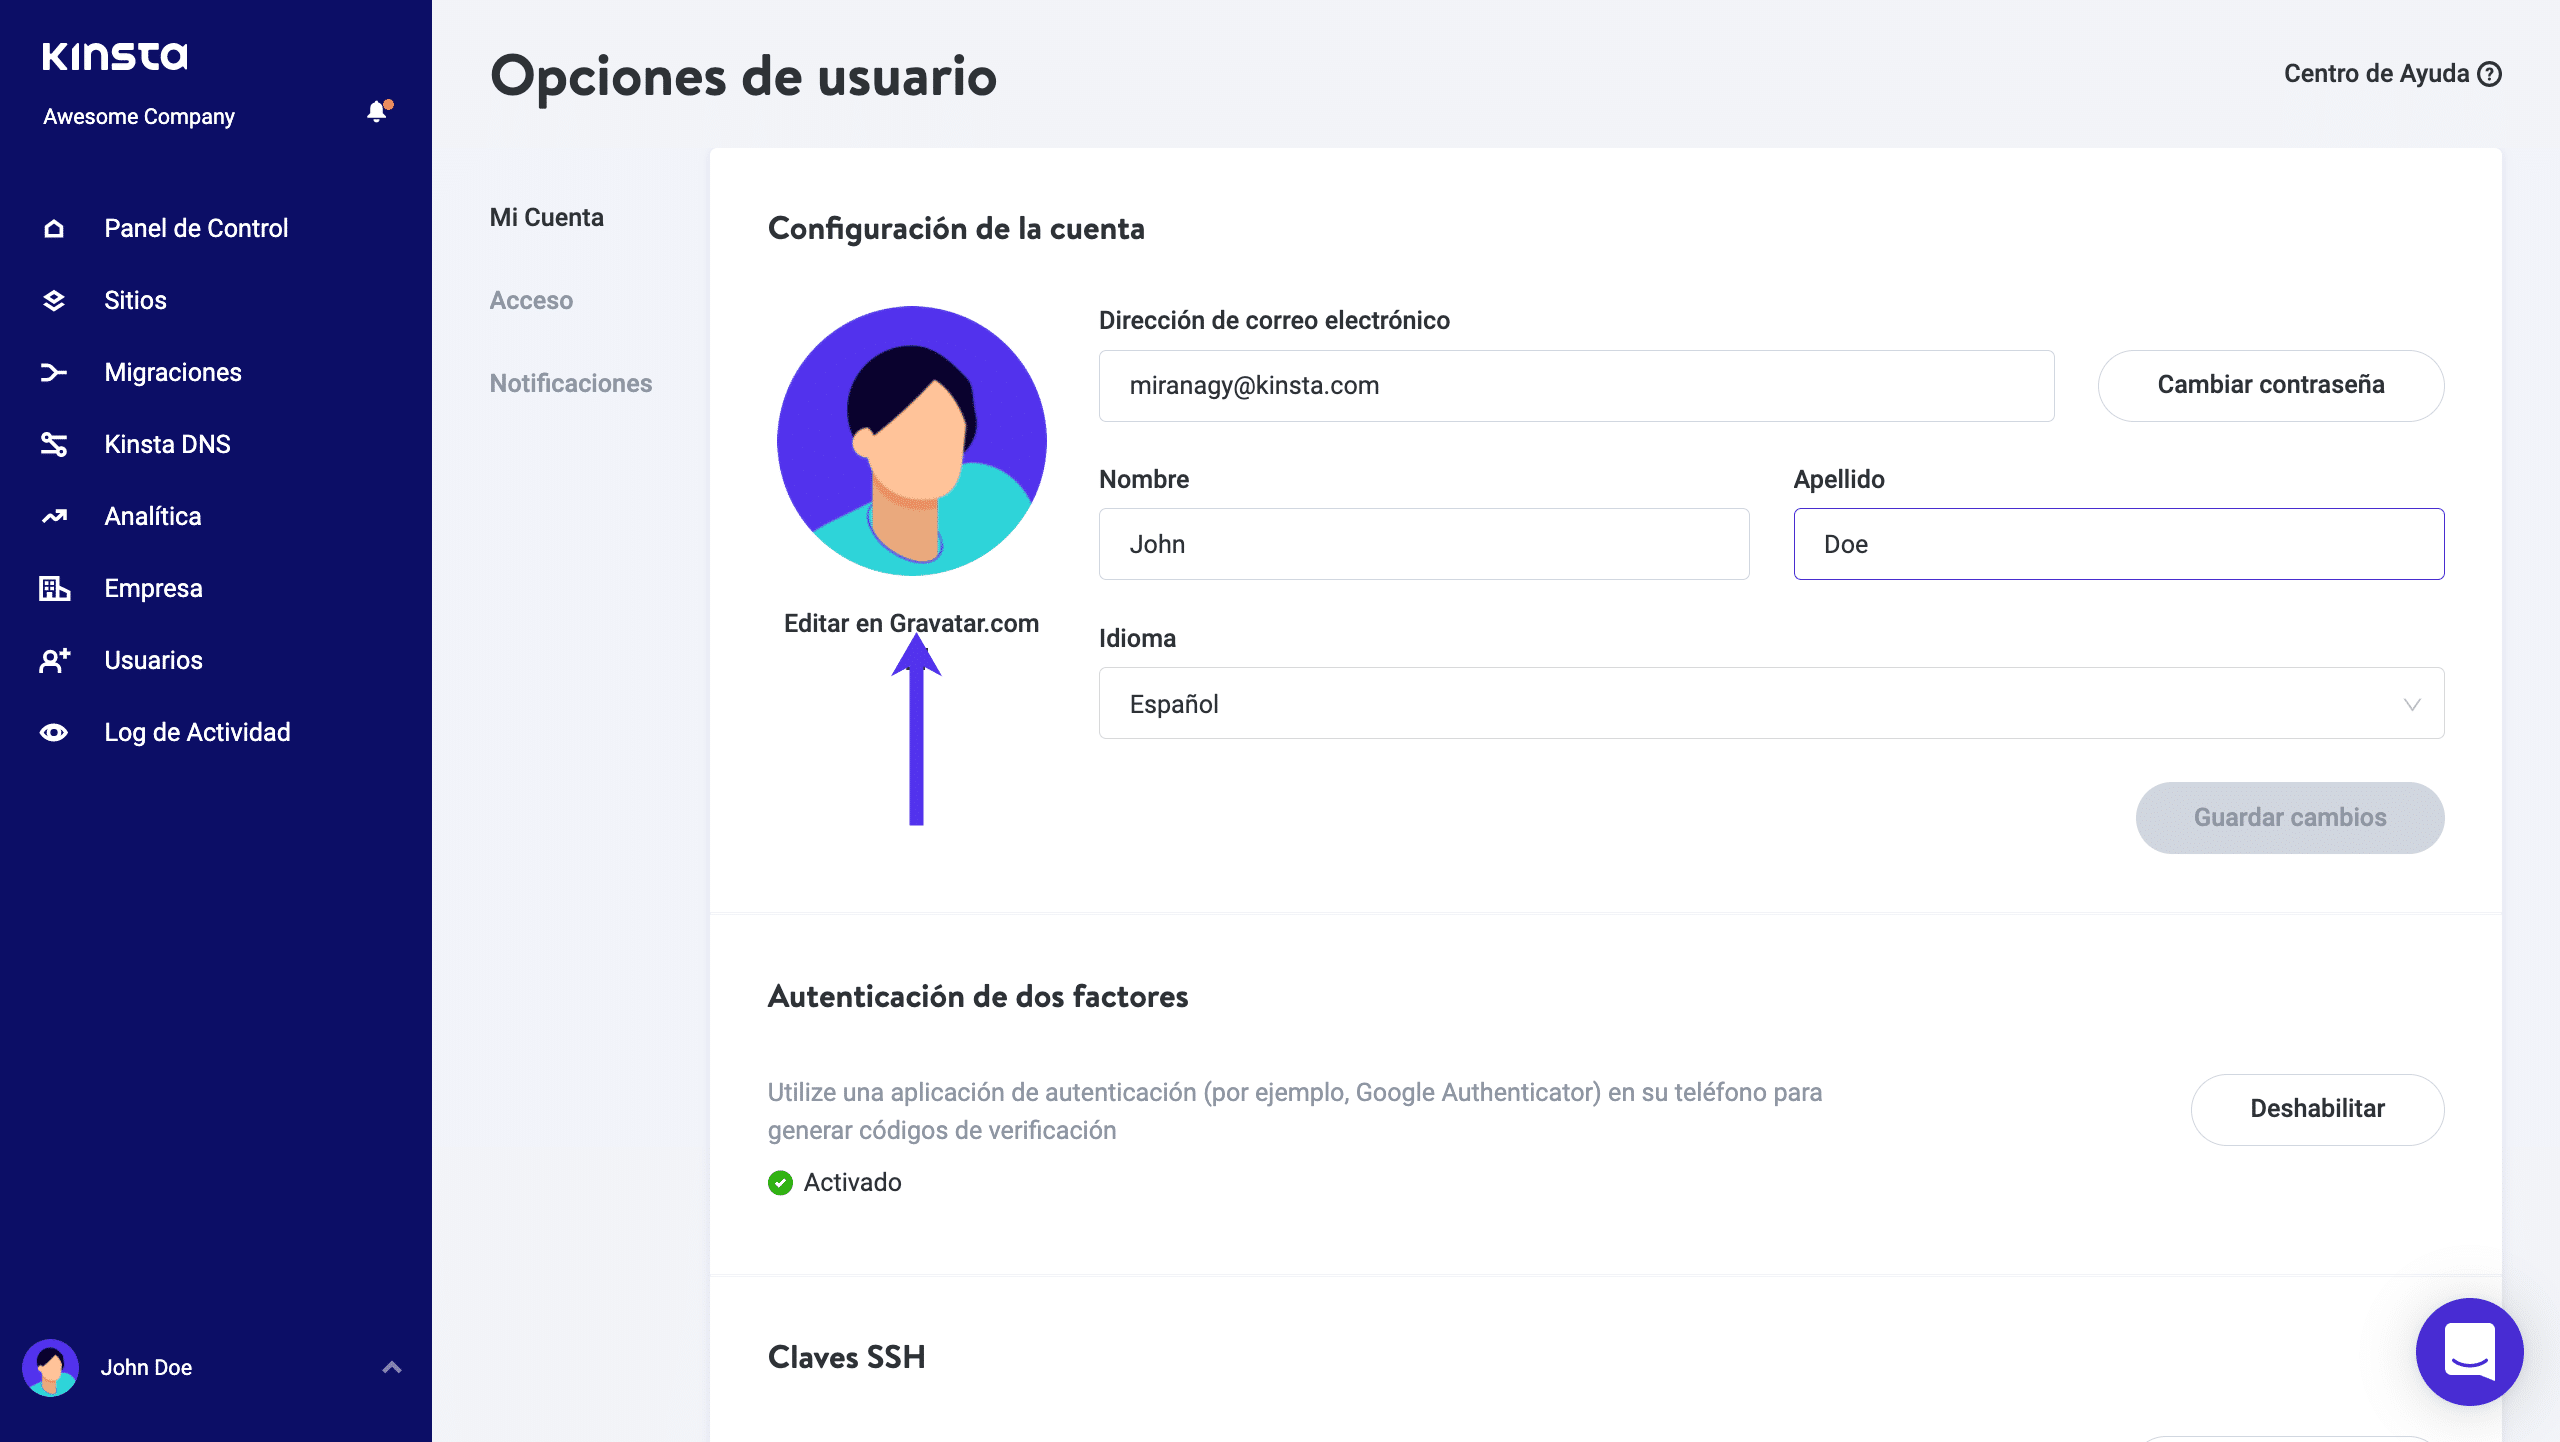The width and height of the screenshot is (2560, 1442).
Task: Click the profile avatar picture
Action: tap(911, 440)
